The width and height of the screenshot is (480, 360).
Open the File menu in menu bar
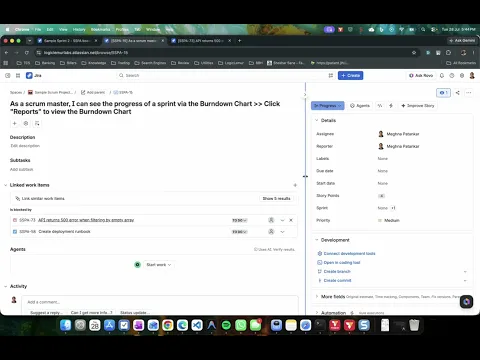(38, 29)
